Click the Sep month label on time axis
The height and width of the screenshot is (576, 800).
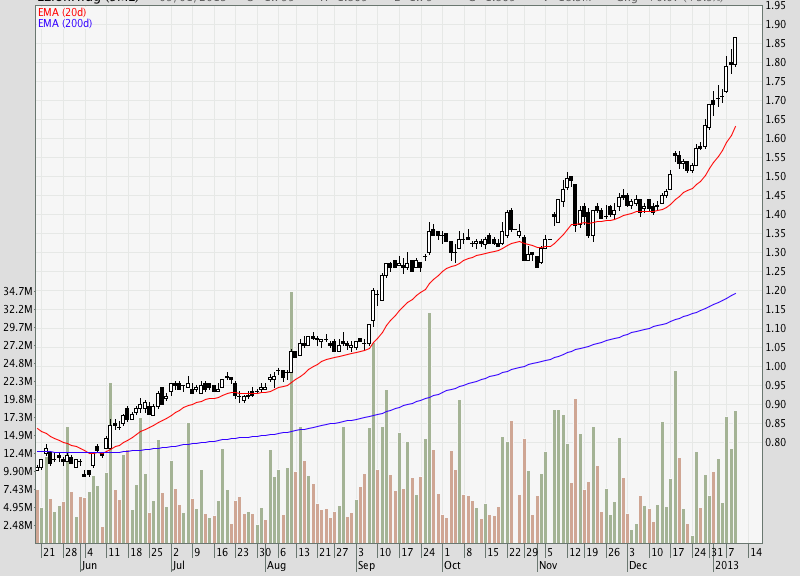coord(366,565)
